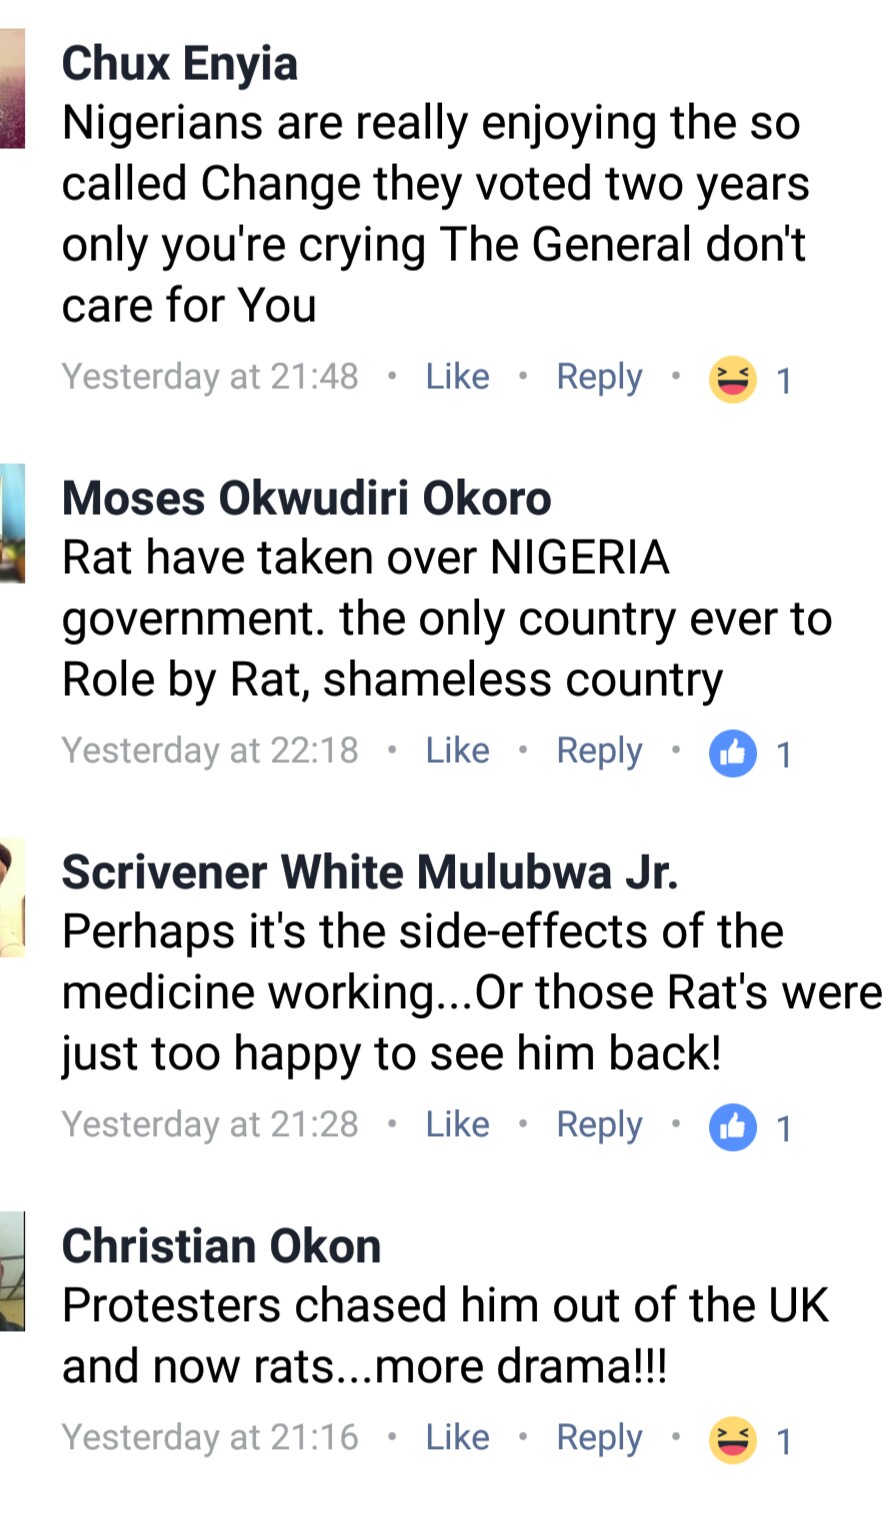Reply to Scrivener White Mulubwa Jr.'s comment
Viewport: 891px width, 1513px height.
(599, 1125)
